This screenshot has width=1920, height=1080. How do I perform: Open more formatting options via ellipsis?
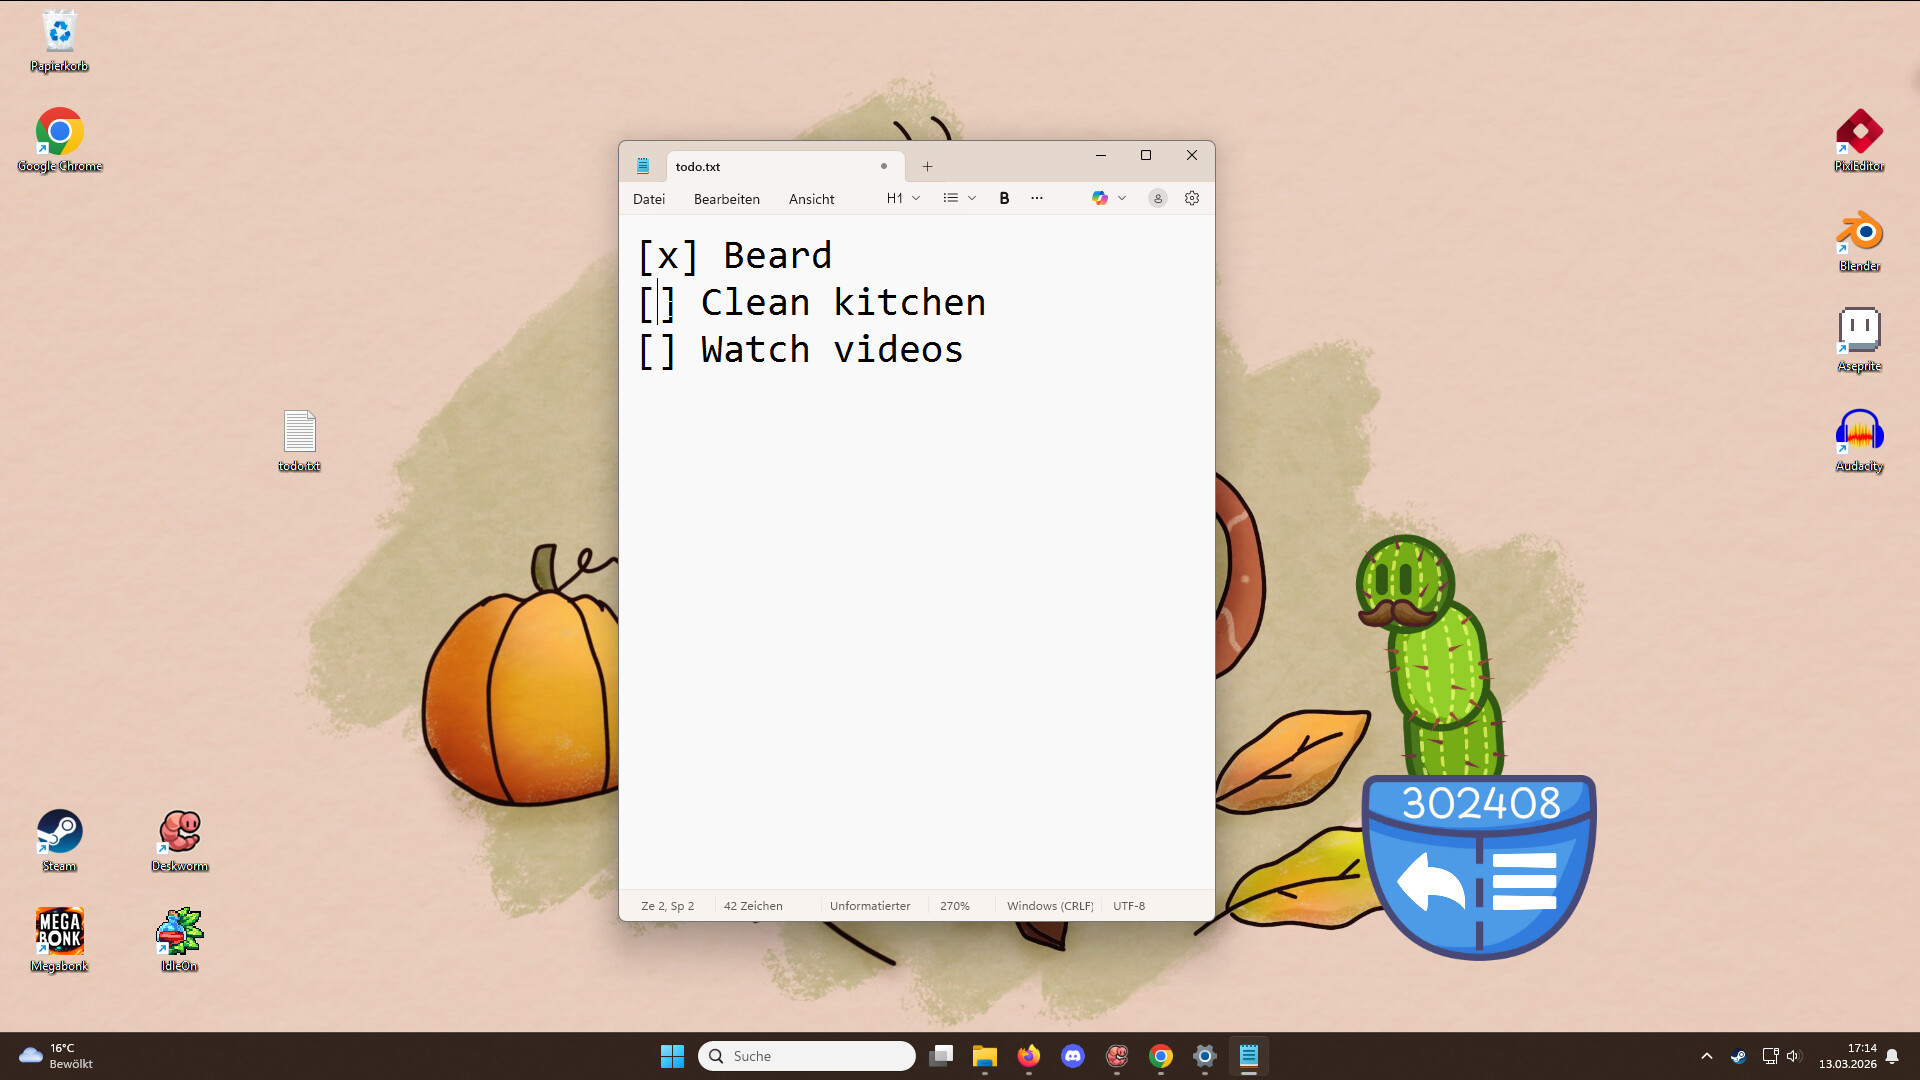pos(1036,198)
